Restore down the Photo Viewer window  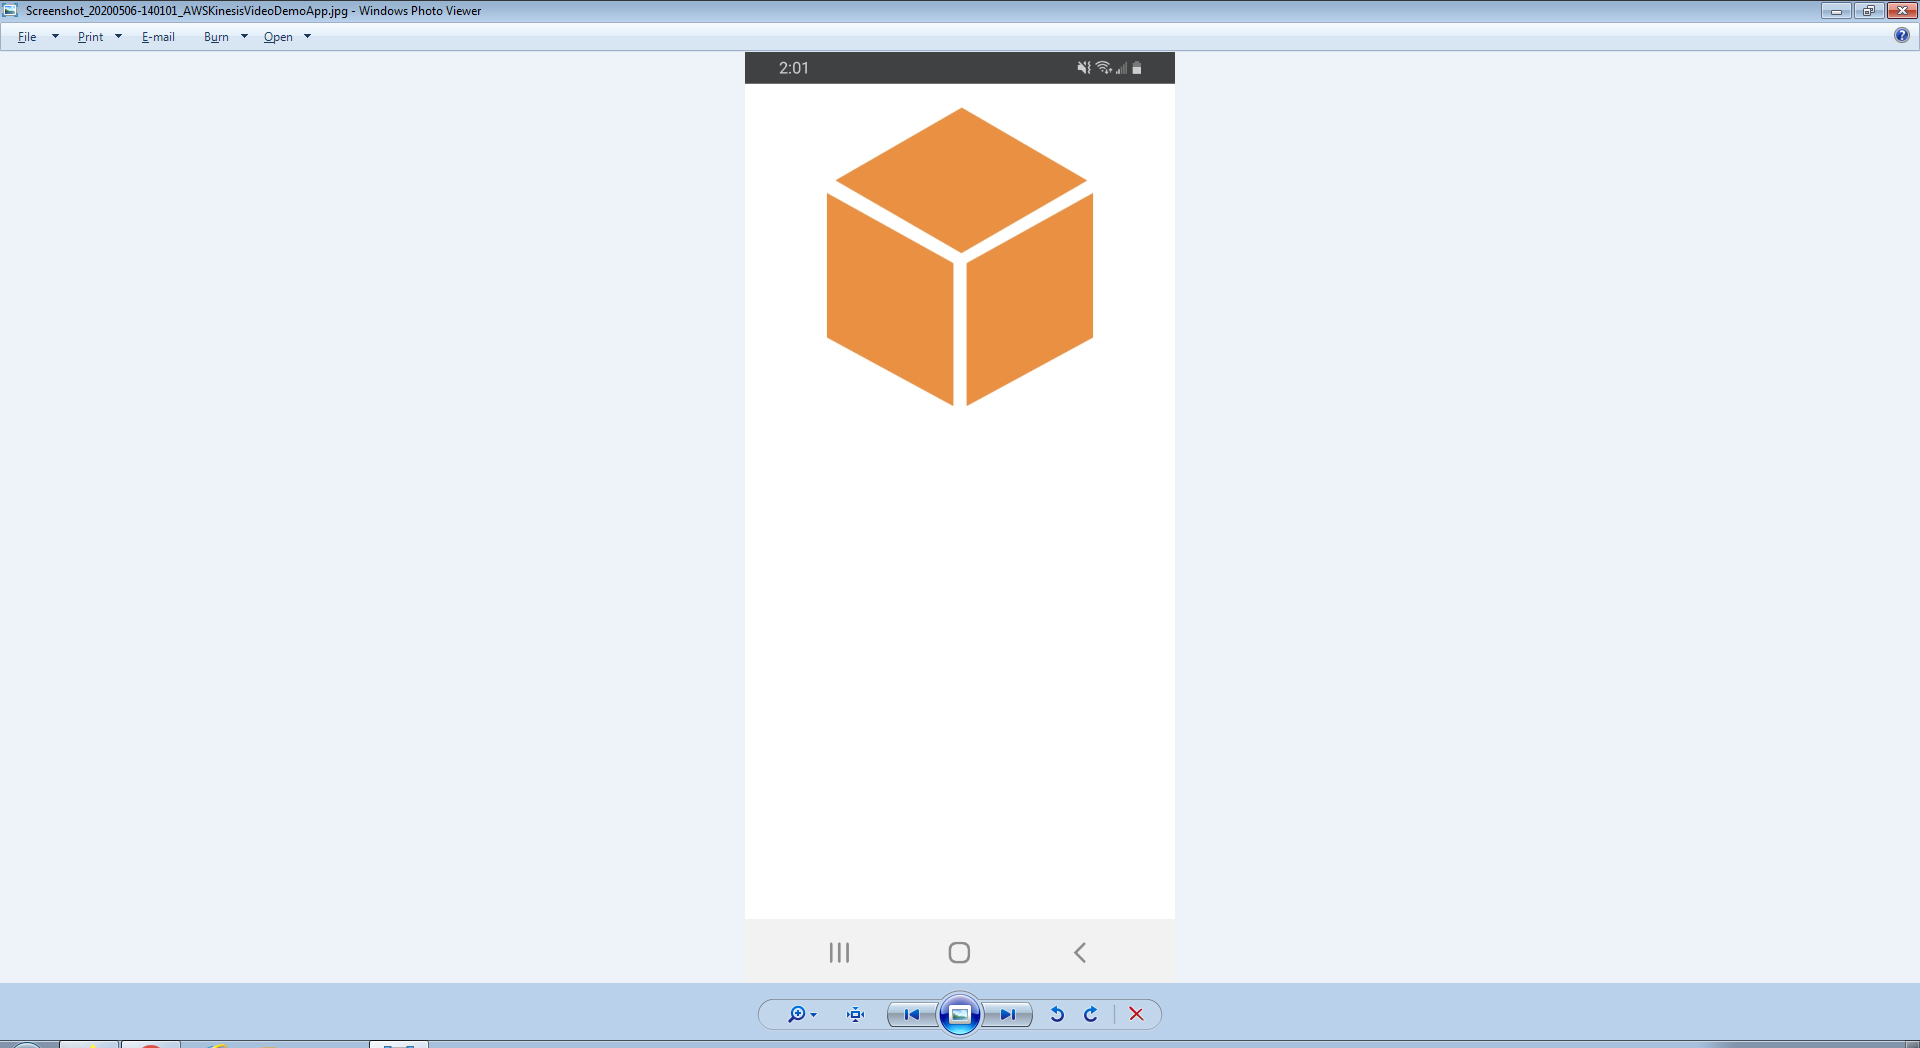1868,11
